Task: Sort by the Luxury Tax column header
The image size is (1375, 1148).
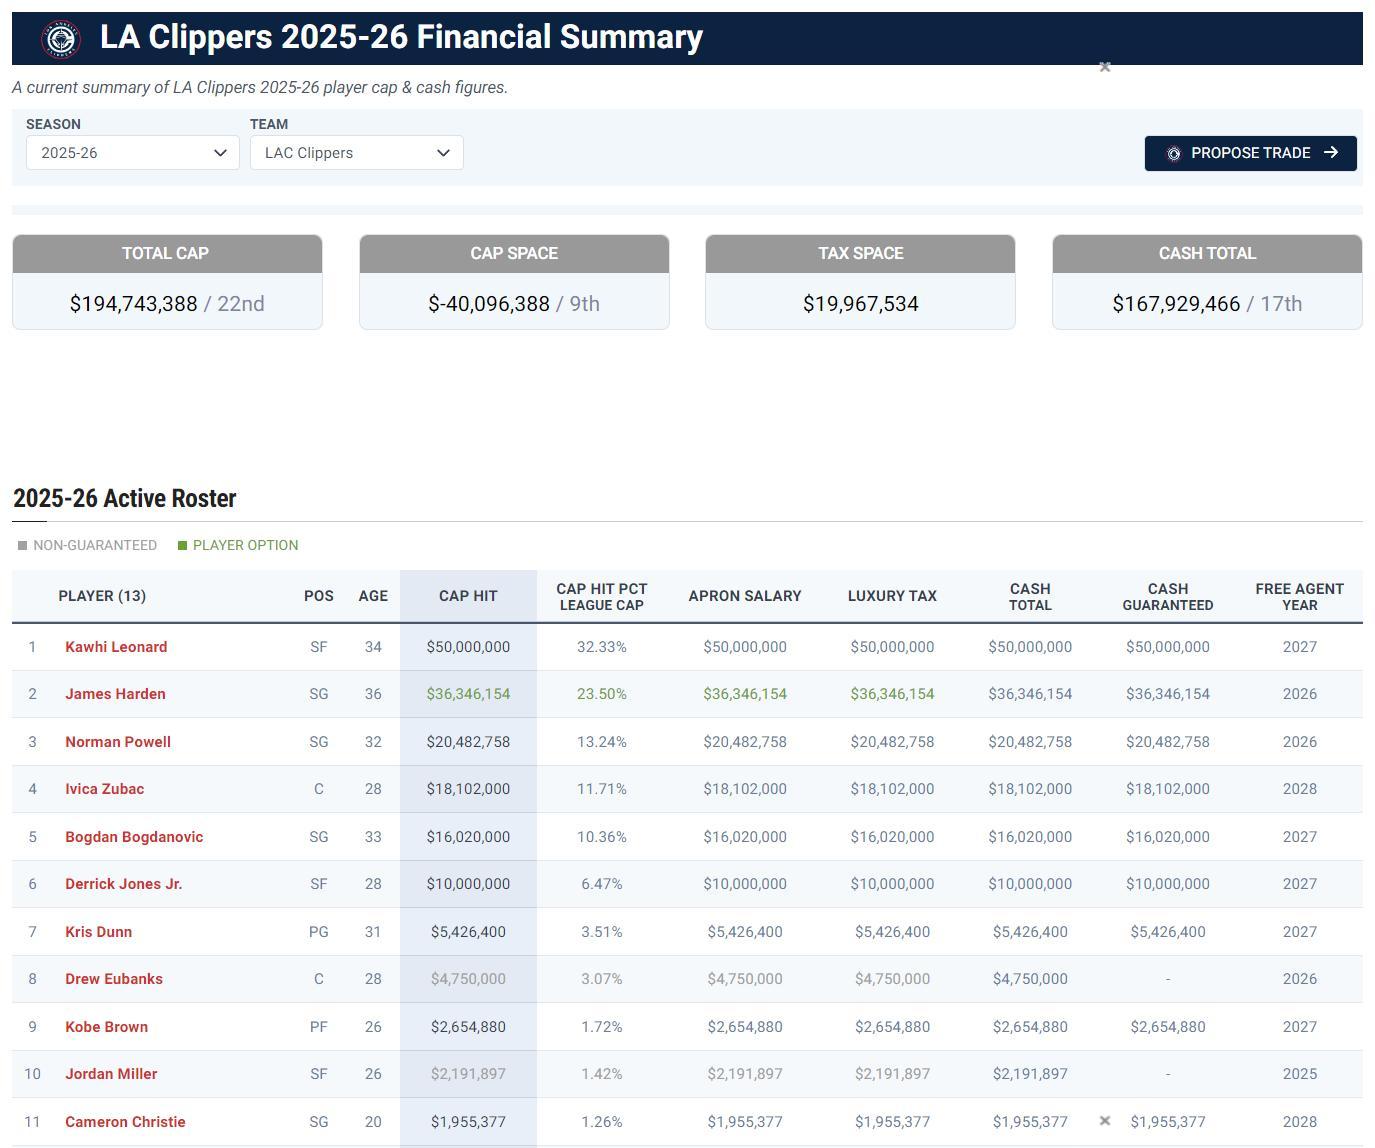Action: (892, 596)
